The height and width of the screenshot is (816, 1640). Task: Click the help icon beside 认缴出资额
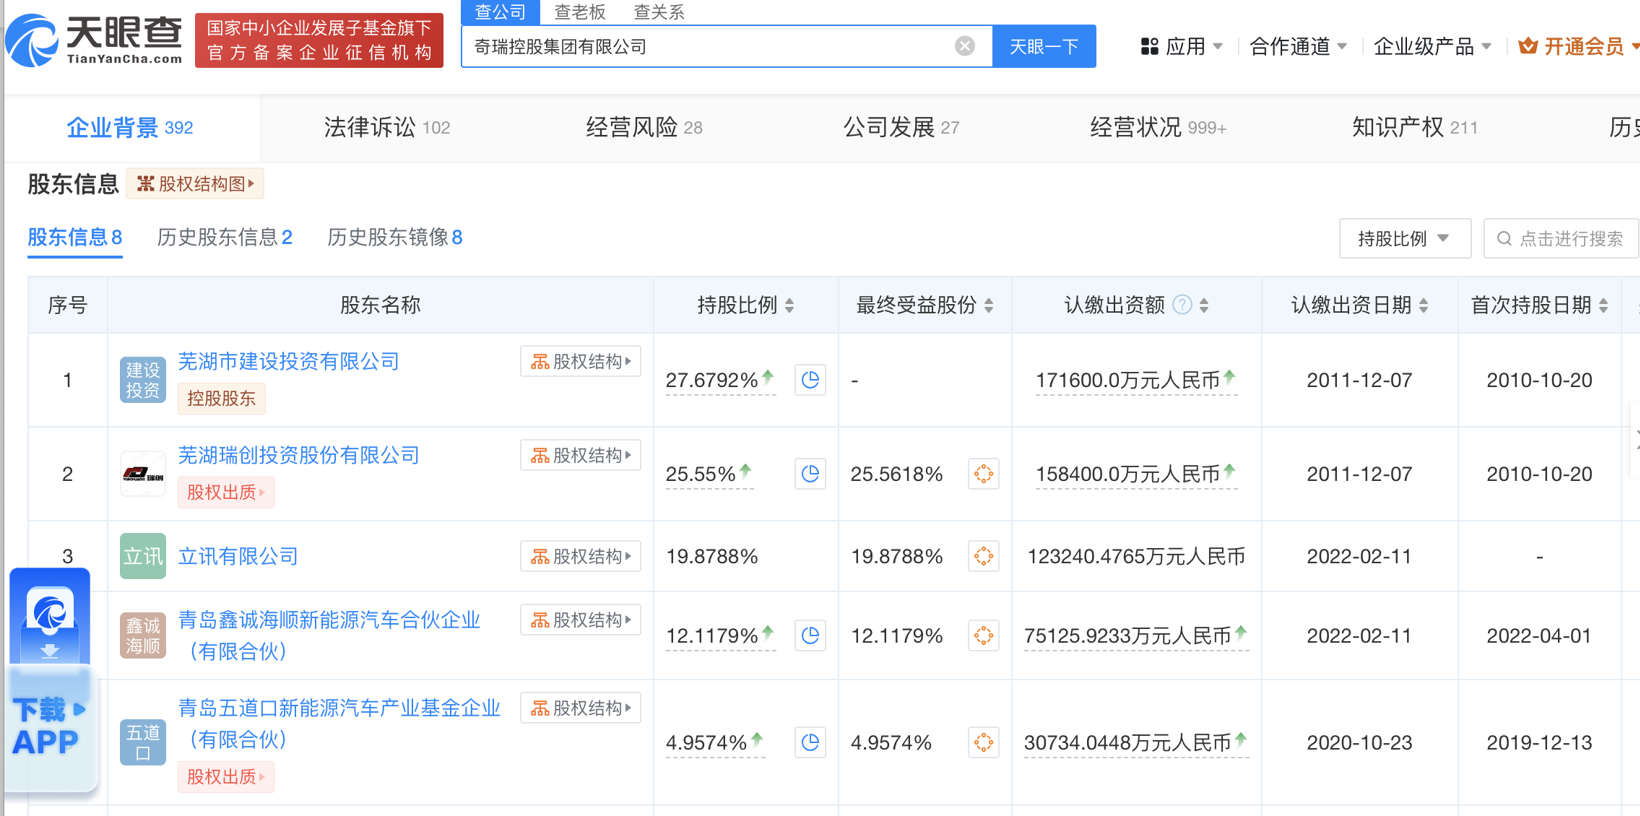click(1182, 305)
